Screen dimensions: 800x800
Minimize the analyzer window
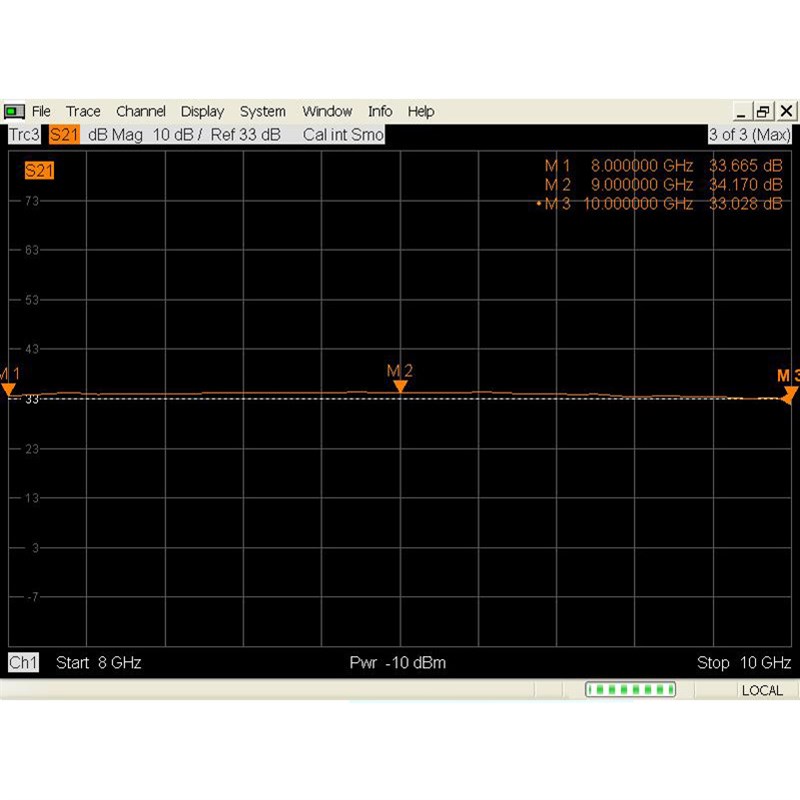[x=741, y=111]
